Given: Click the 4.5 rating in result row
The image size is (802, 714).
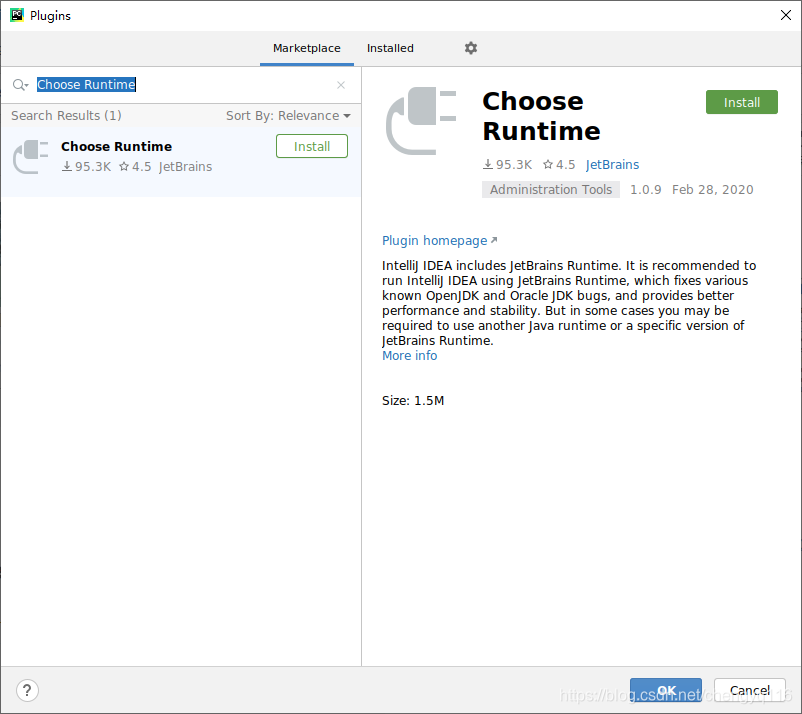Looking at the screenshot, I should coord(136,167).
